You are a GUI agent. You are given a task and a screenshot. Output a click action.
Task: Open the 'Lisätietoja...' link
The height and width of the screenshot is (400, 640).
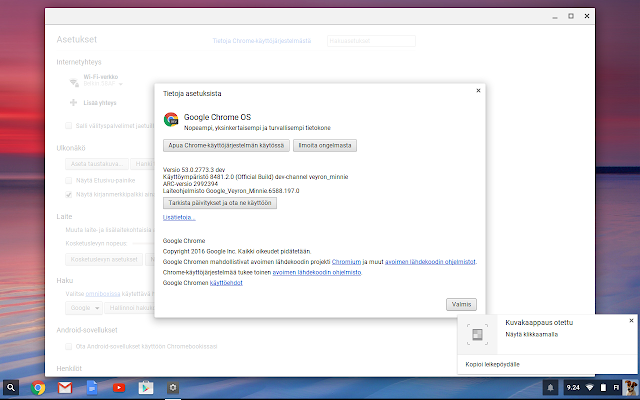(x=179, y=217)
